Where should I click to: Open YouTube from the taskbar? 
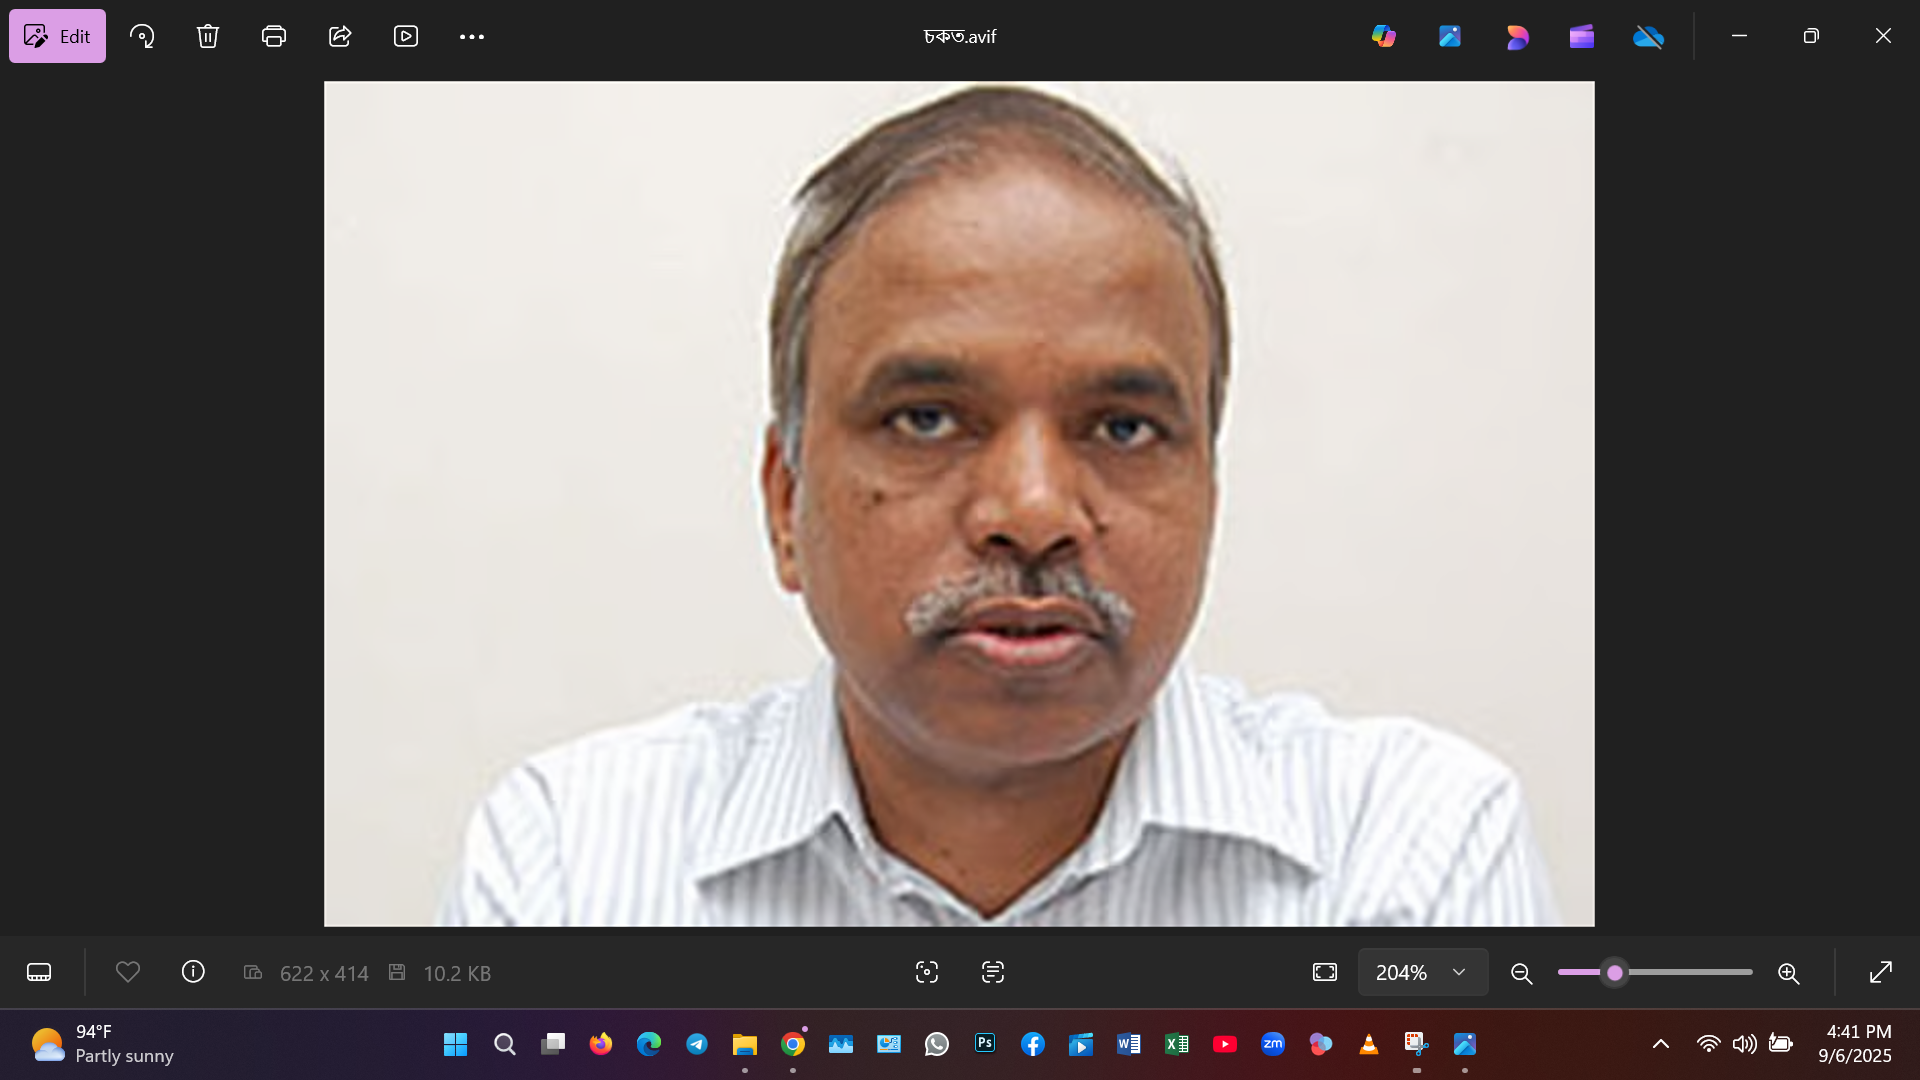click(1224, 1044)
